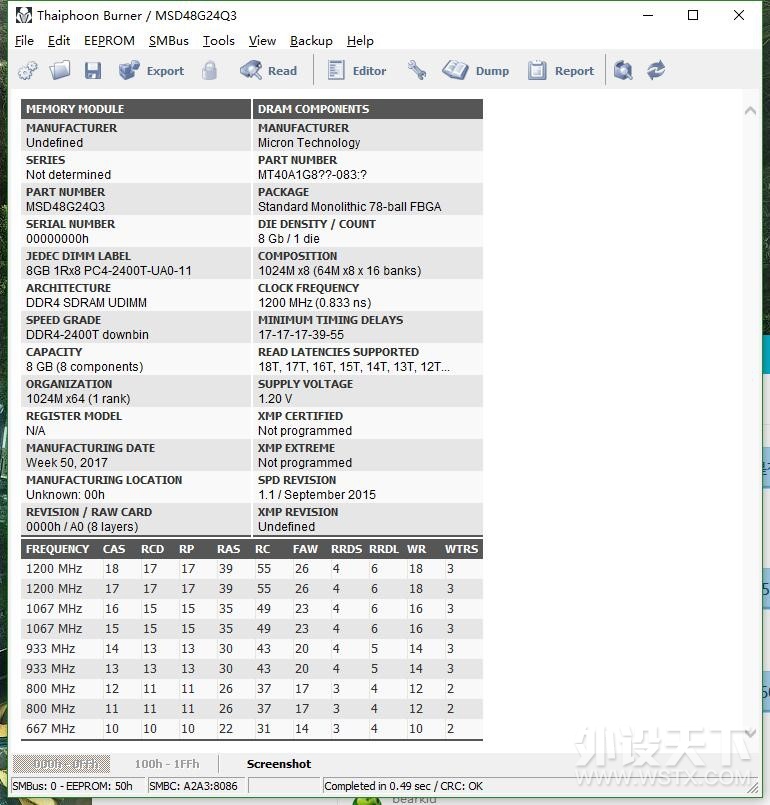Image resolution: width=770 pixels, height=805 pixels.
Task: Click the Thaiphoon Burner title bar app icon
Action: pyautogui.click(x=24, y=15)
